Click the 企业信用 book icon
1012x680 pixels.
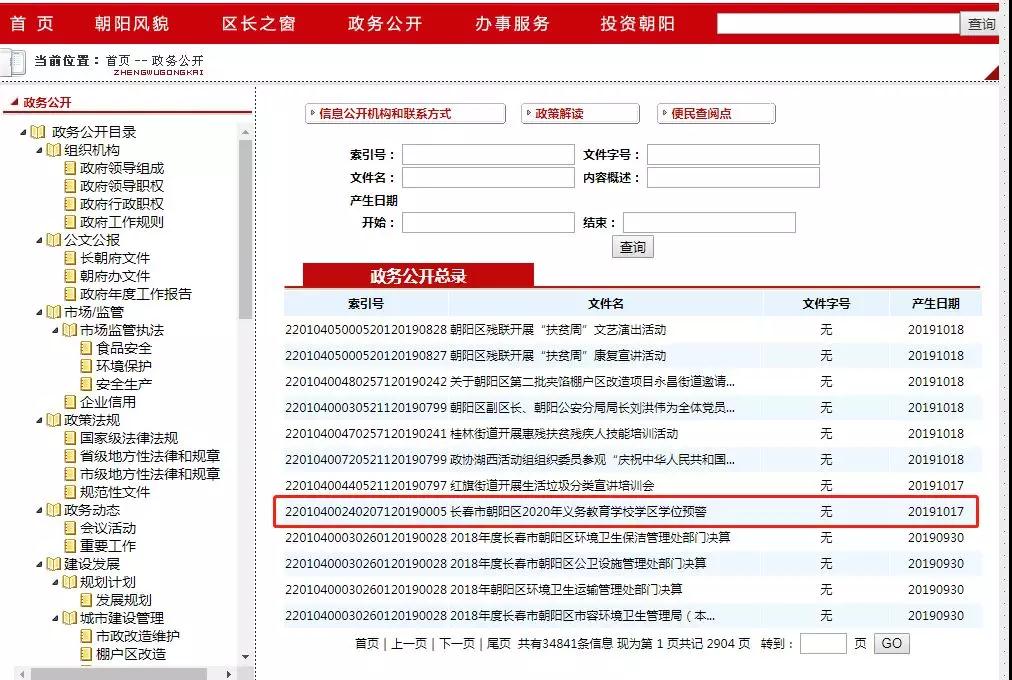[72, 401]
